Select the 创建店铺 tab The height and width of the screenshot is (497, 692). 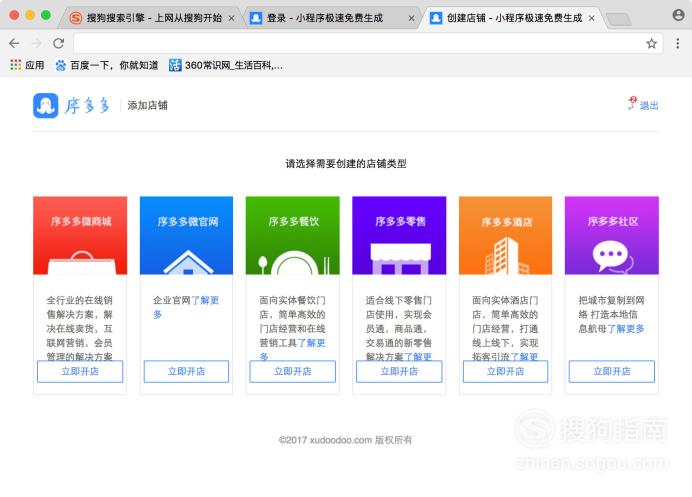pyautogui.click(x=510, y=18)
